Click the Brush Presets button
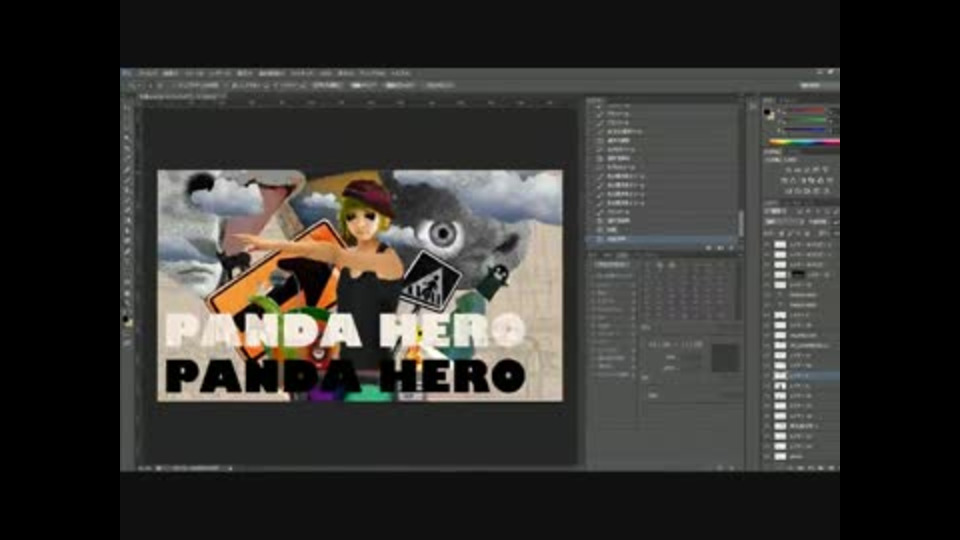This screenshot has height=540, width=960. coord(611,264)
